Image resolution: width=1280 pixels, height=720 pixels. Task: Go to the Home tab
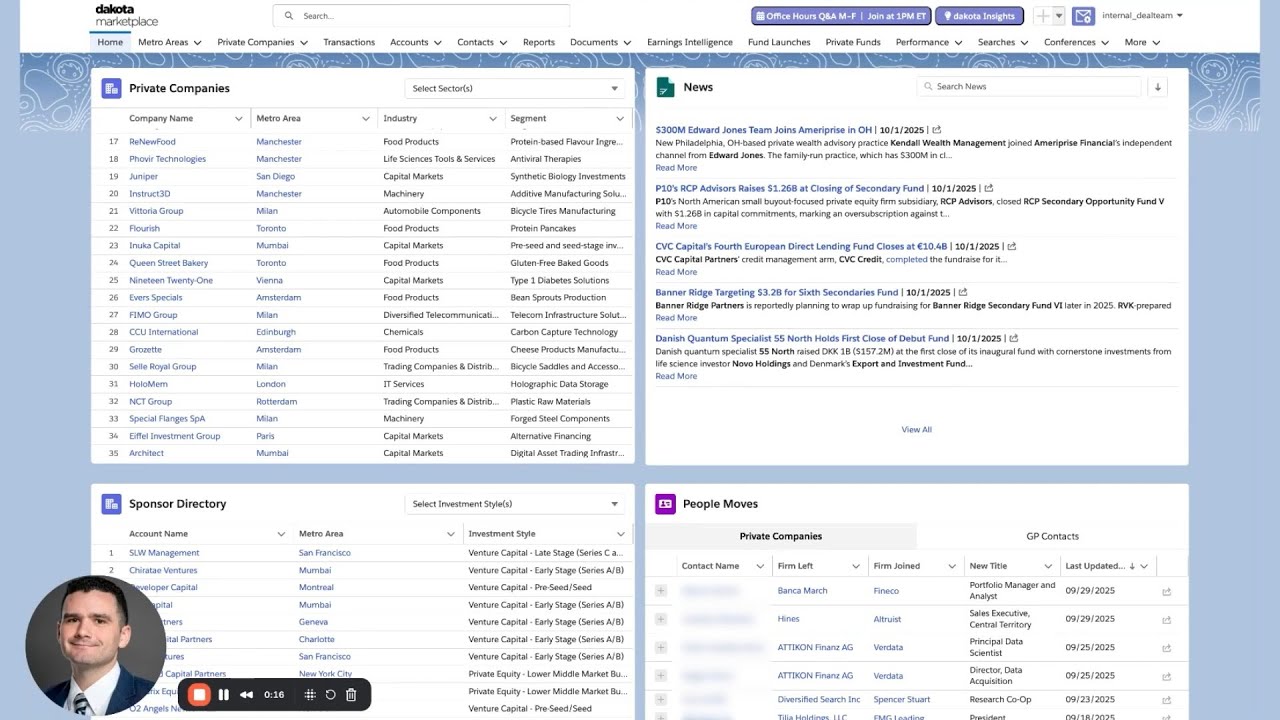[110, 42]
